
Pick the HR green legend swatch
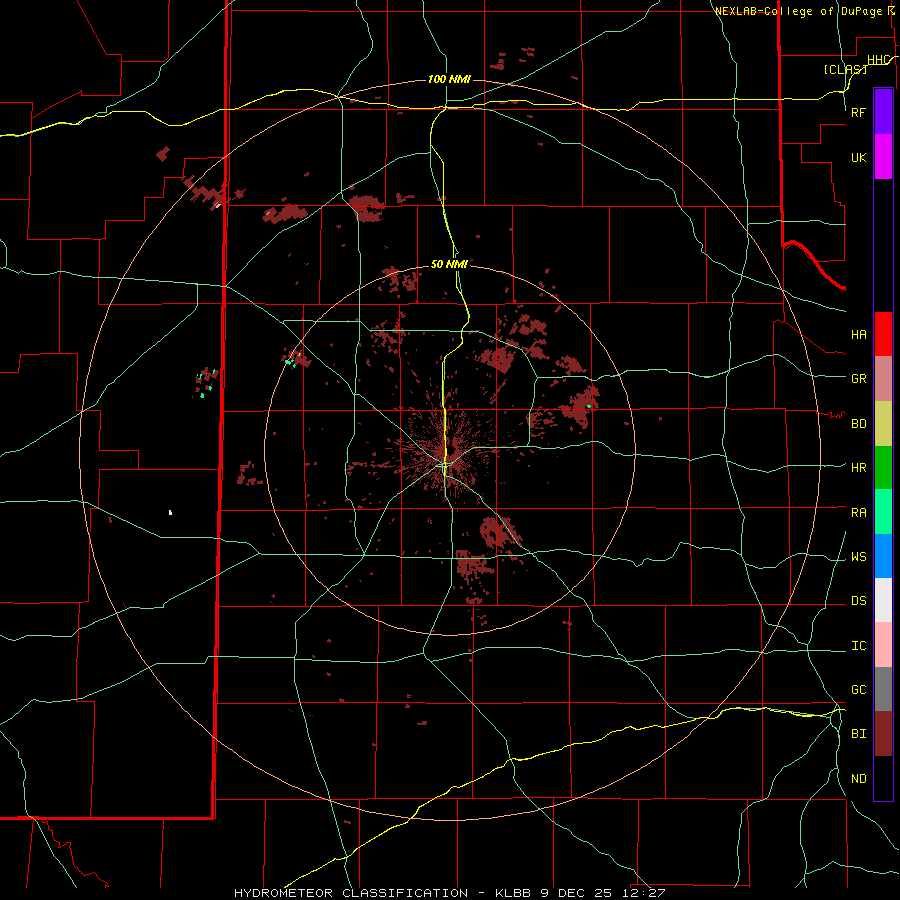coord(883,468)
